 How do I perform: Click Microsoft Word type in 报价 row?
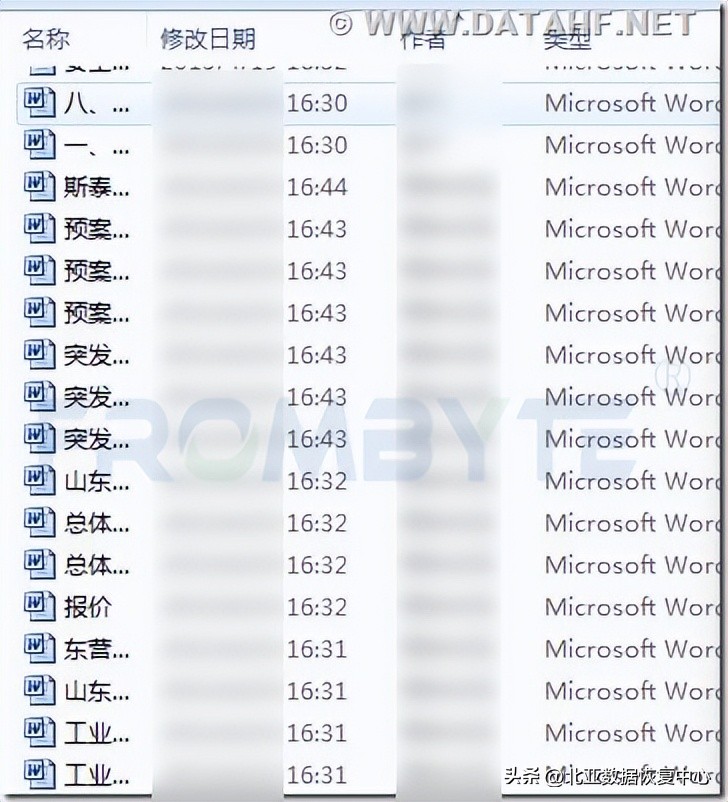(633, 607)
